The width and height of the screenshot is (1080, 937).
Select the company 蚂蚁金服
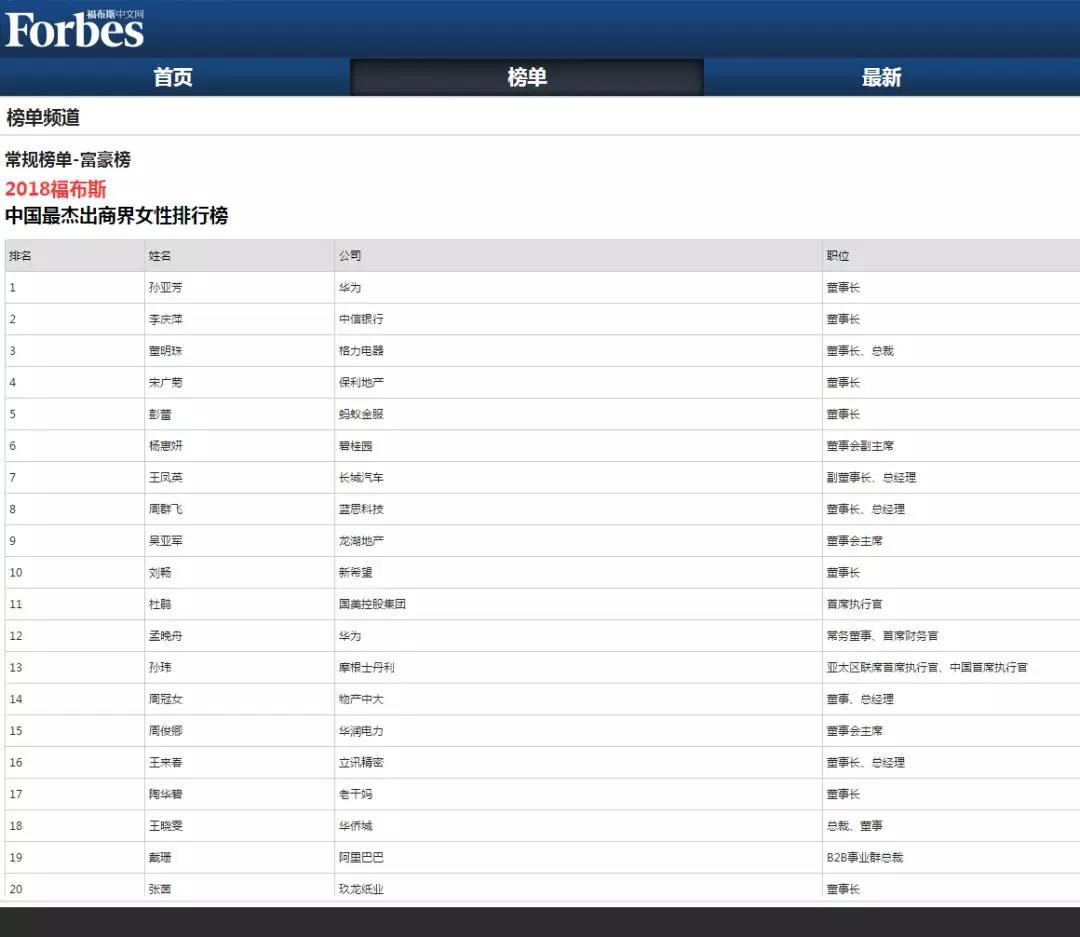361,414
